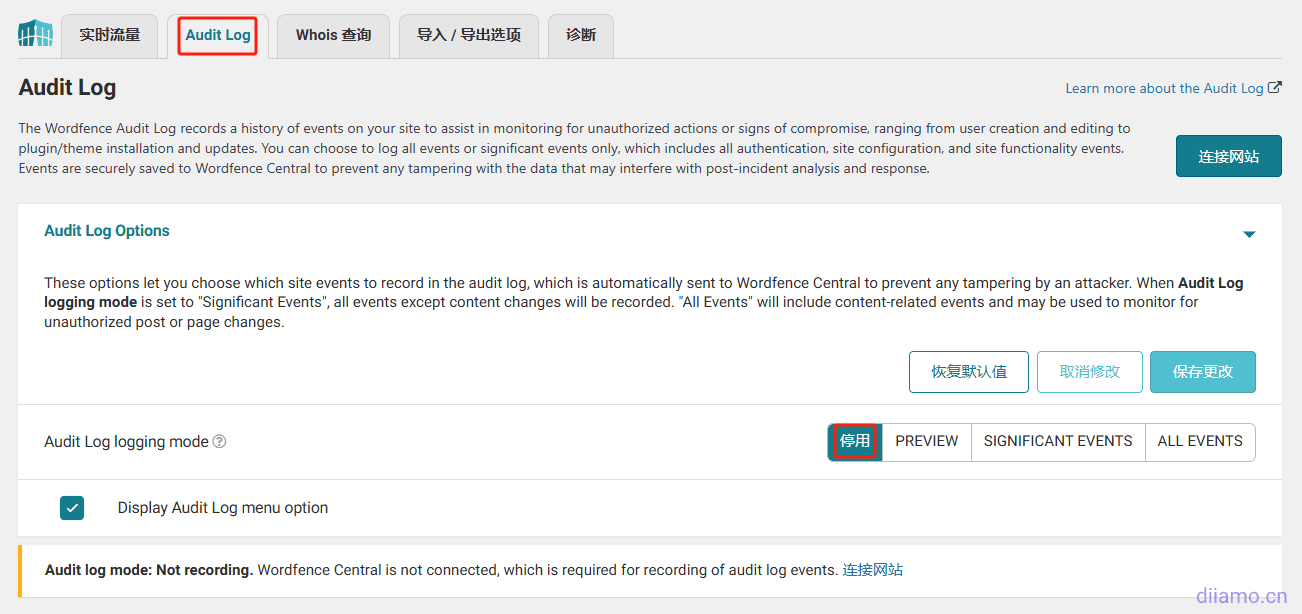Click the help icon beside logging mode
Screen dimensions: 1302x614
point(220,441)
